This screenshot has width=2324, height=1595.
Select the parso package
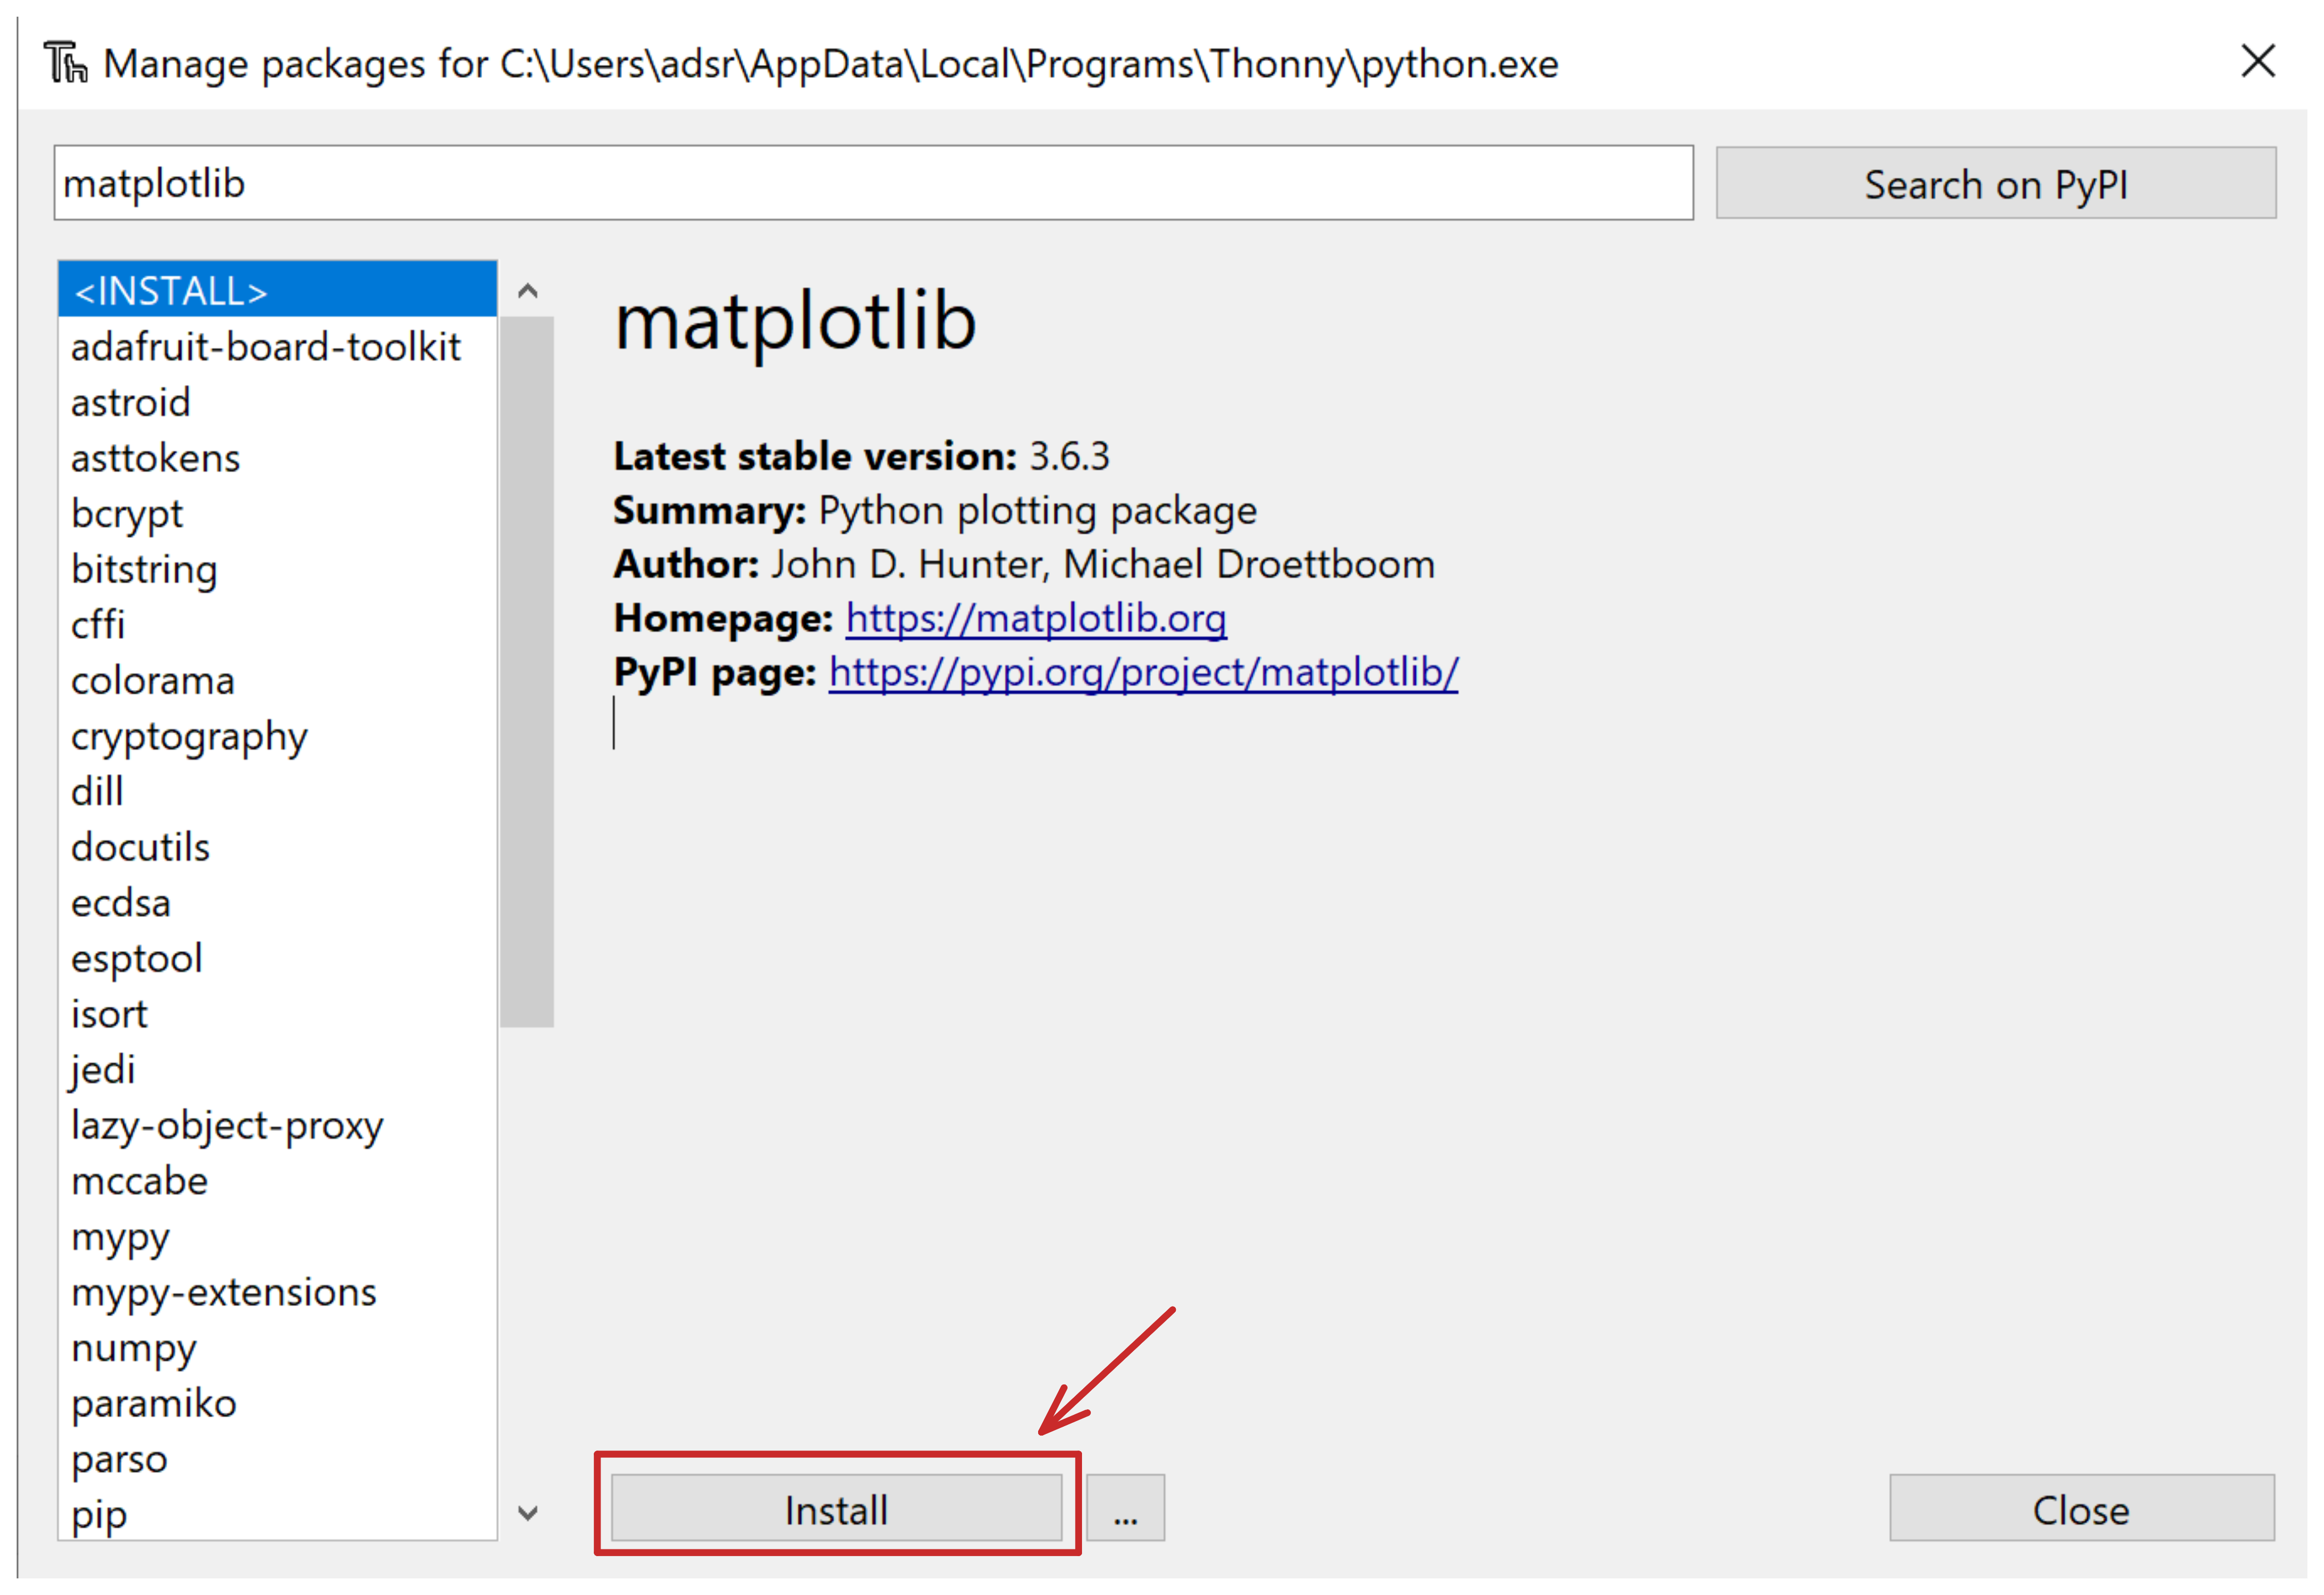[x=277, y=1459]
